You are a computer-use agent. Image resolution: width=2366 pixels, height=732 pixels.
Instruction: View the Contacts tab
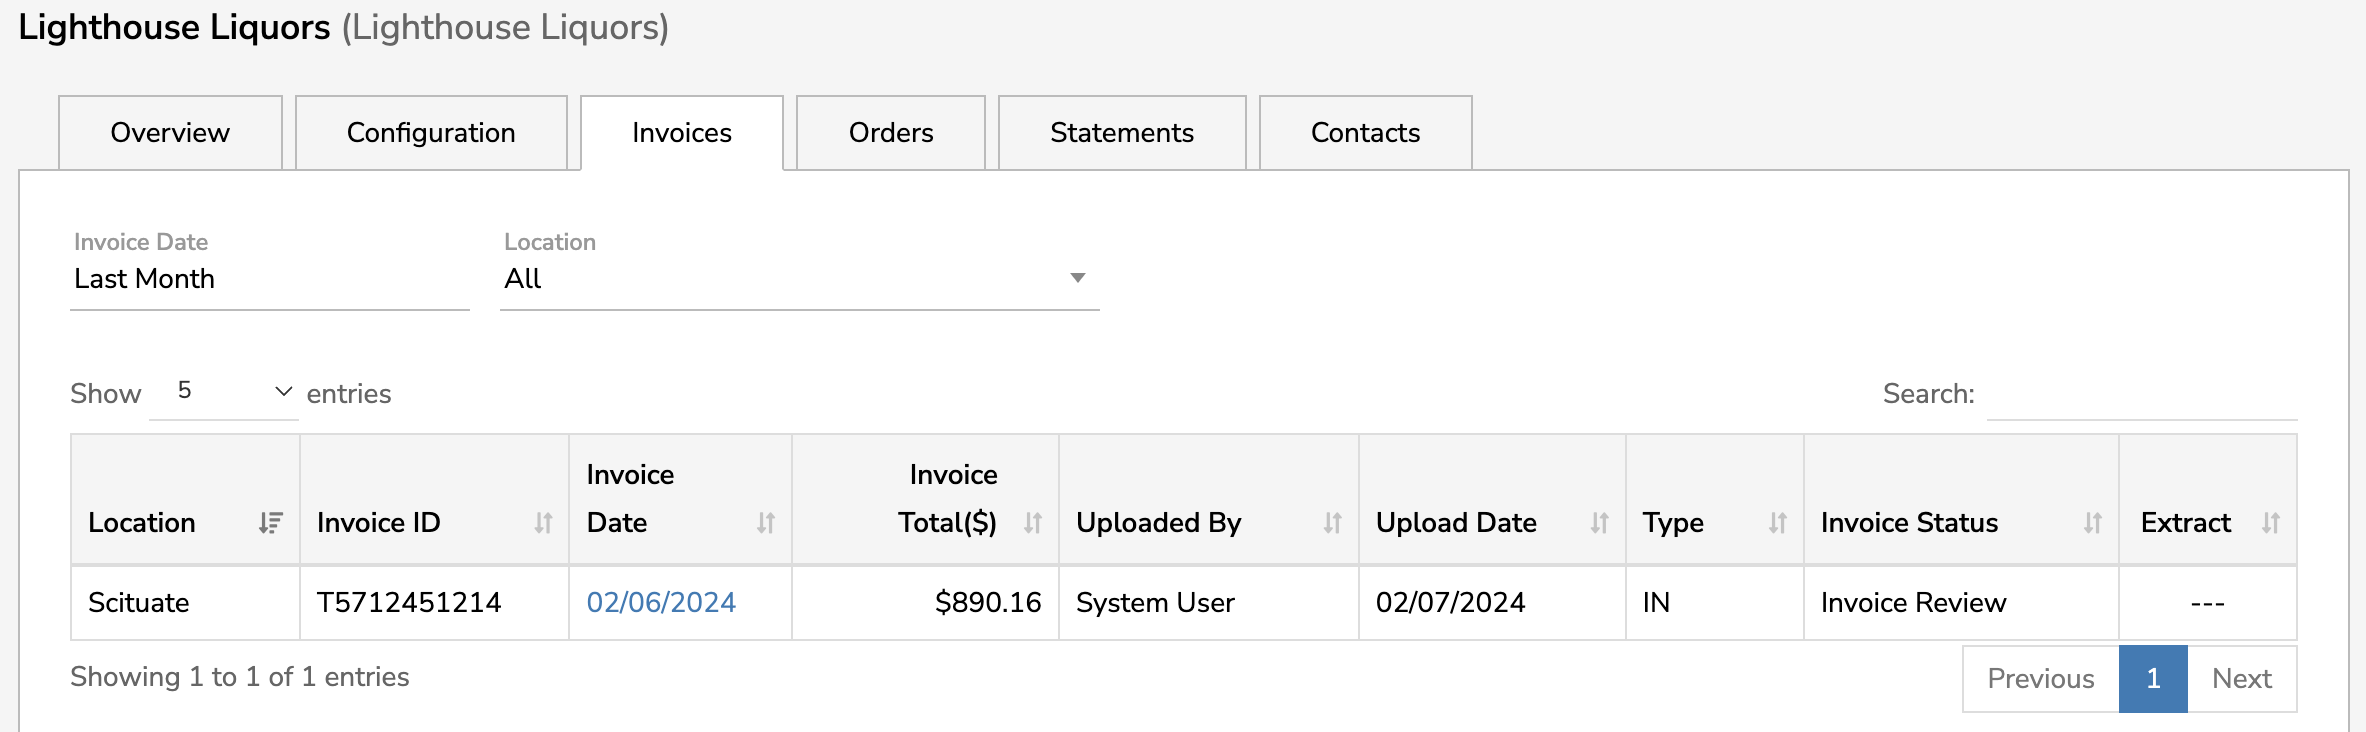pos(1365,133)
